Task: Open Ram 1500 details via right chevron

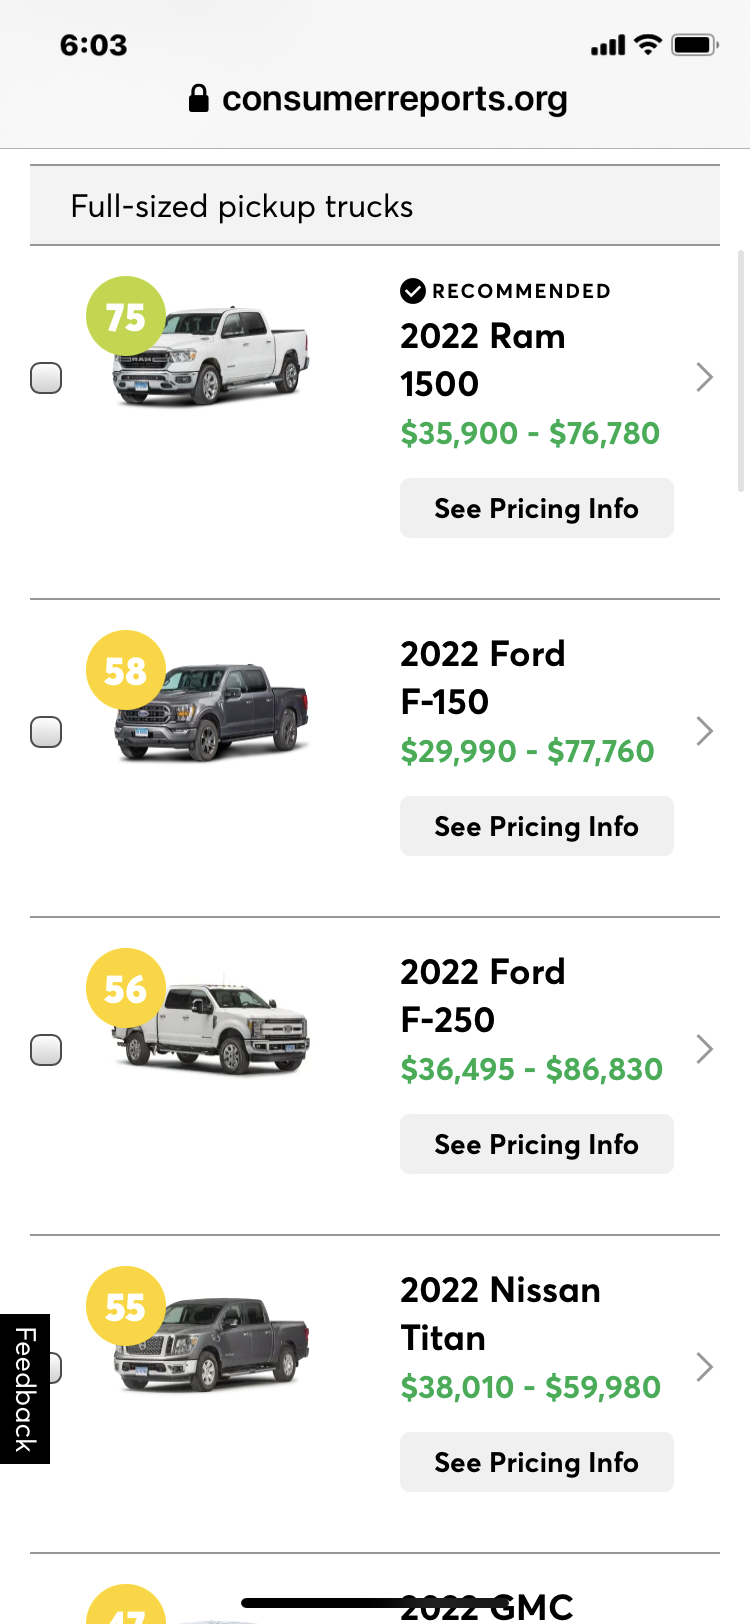Action: click(x=704, y=377)
